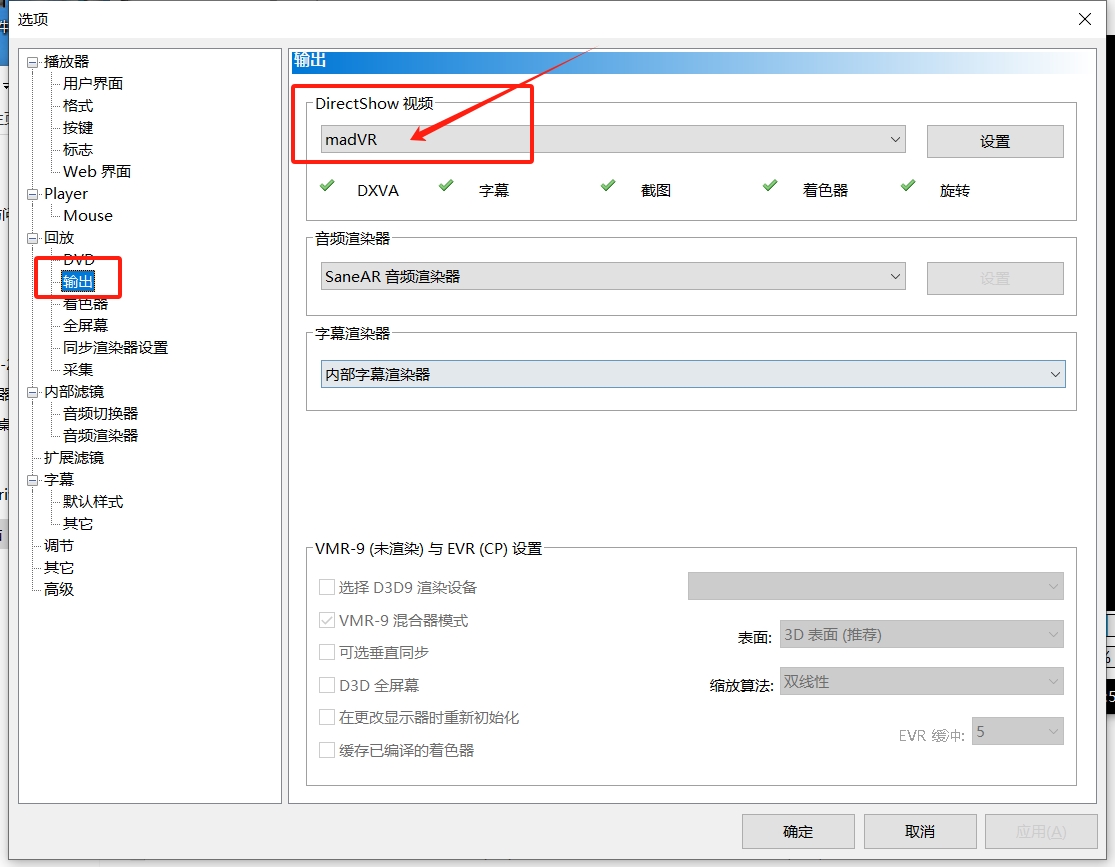The width and height of the screenshot is (1115, 867).
Task: Select Web 界面 in the tree
Action: click(x=97, y=172)
